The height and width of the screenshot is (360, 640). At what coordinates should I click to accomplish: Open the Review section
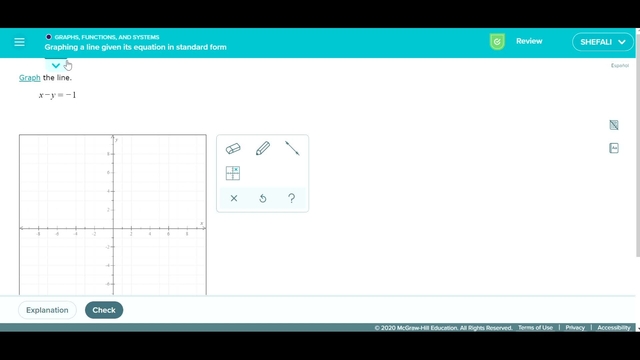pyautogui.click(x=529, y=41)
